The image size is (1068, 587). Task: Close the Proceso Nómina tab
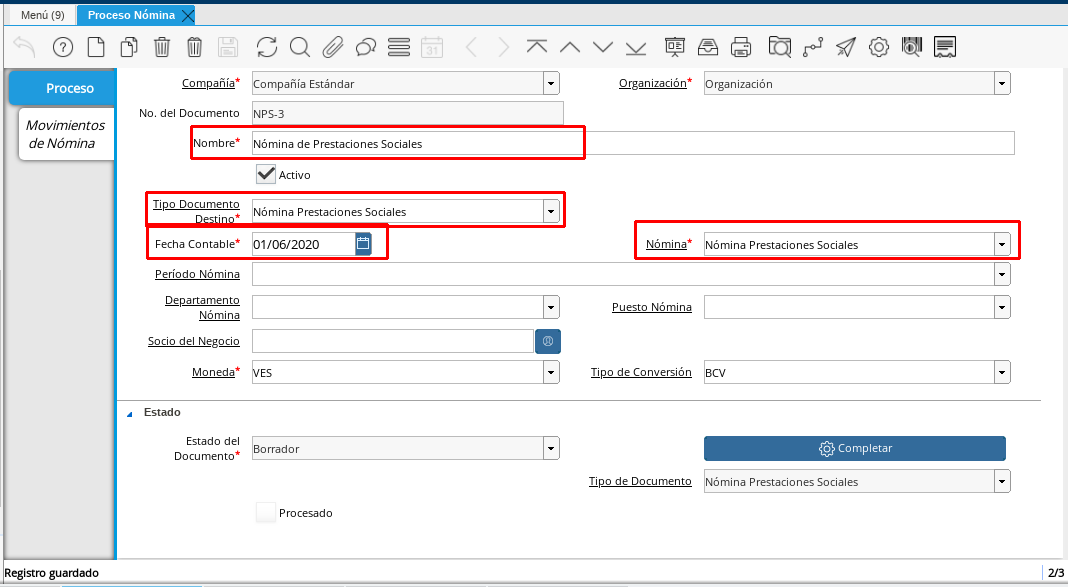(188, 16)
